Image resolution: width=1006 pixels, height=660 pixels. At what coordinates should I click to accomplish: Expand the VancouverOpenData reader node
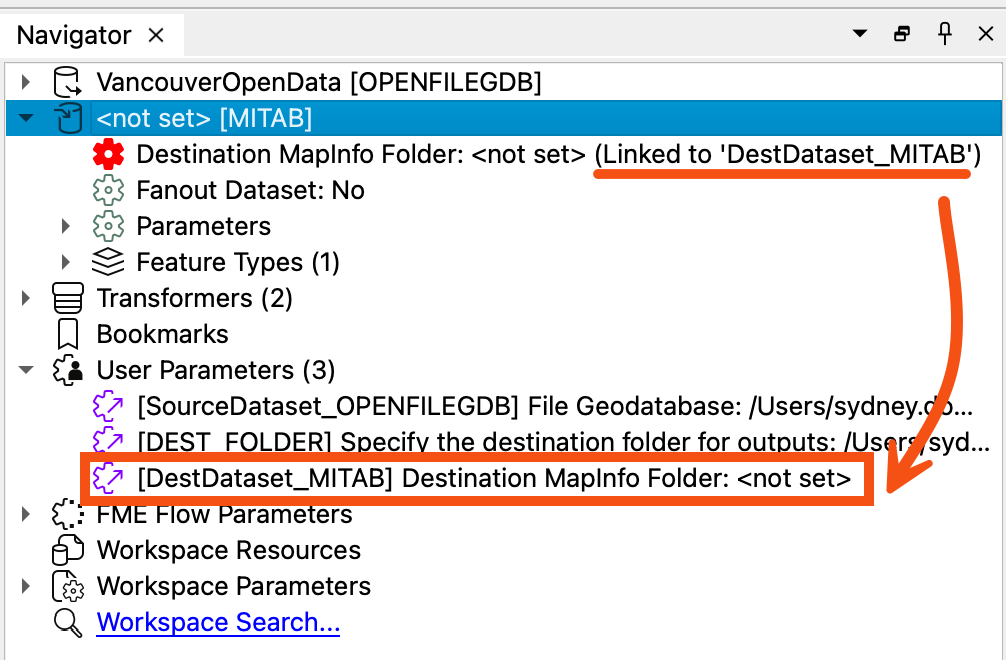pos(25,82)
